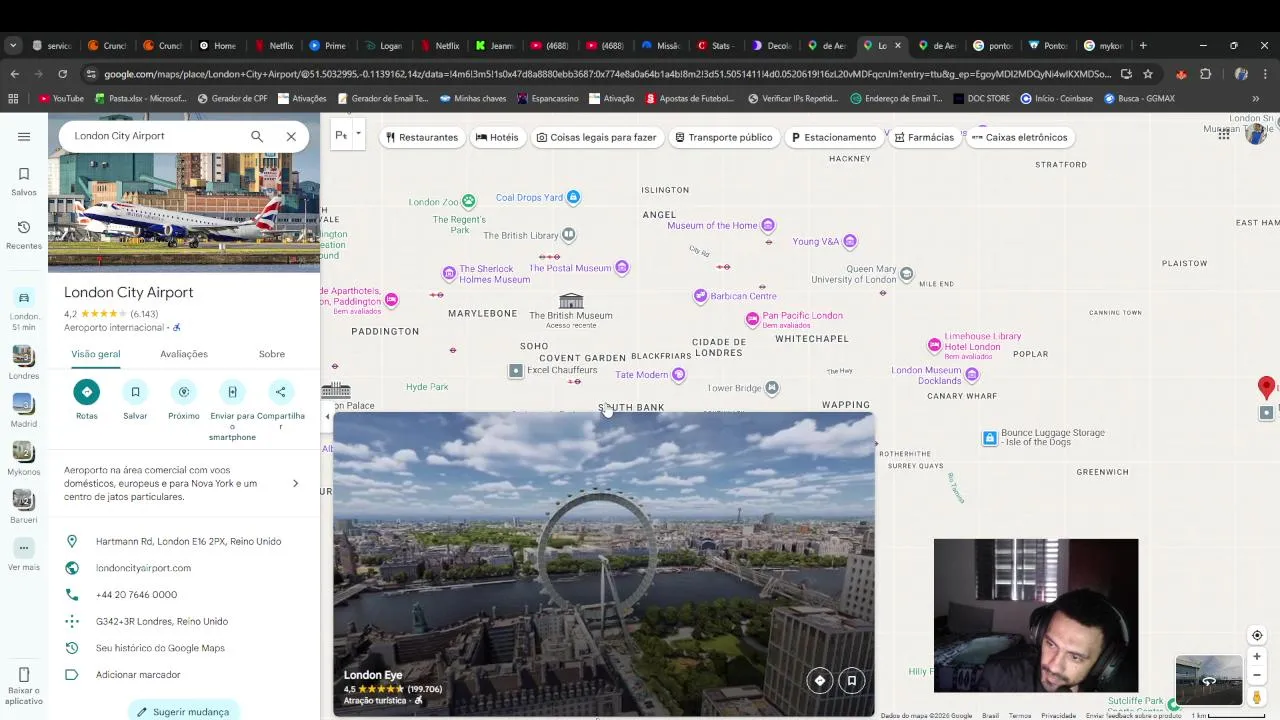Click the Tate Modern map marker
The height and width of the screenshot is (720, 1280).
[679, 375]
